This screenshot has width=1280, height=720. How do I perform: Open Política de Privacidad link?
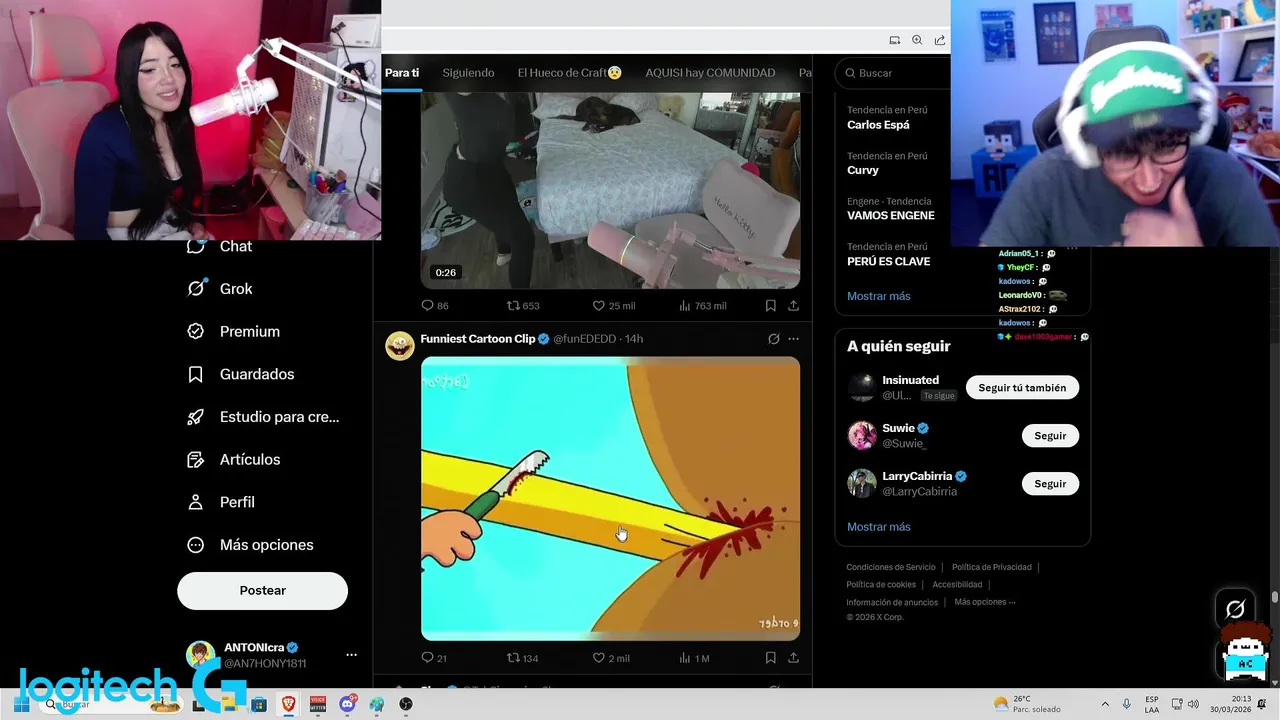pos(992,567)
